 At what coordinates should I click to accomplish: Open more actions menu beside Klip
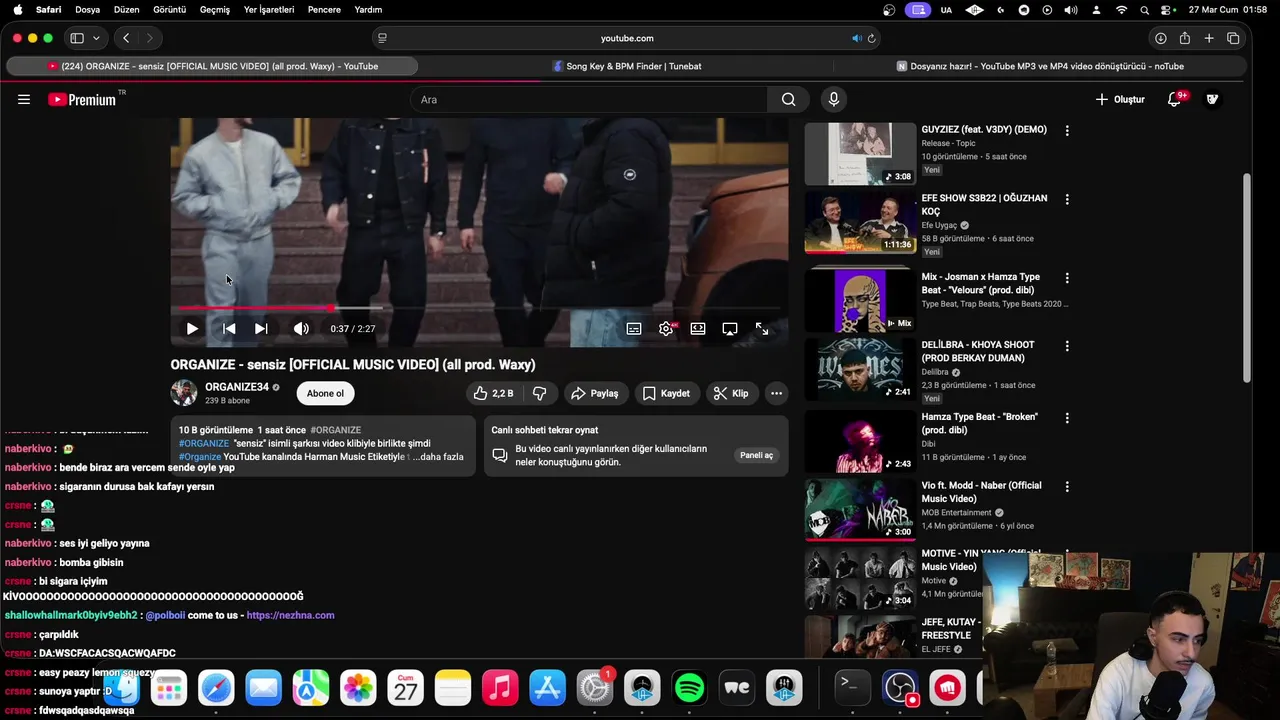pyautogui.click(x=776, y=393)
